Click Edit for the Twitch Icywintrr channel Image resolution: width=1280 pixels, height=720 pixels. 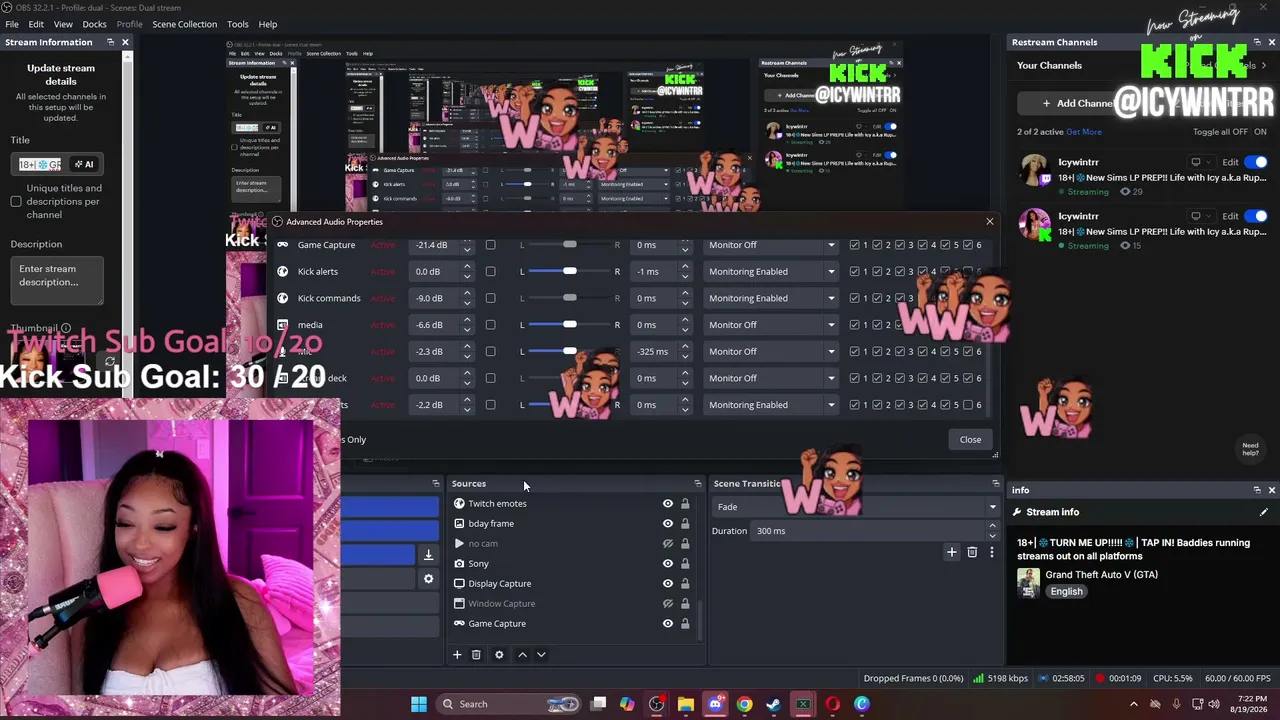[x=1230, y=162]
